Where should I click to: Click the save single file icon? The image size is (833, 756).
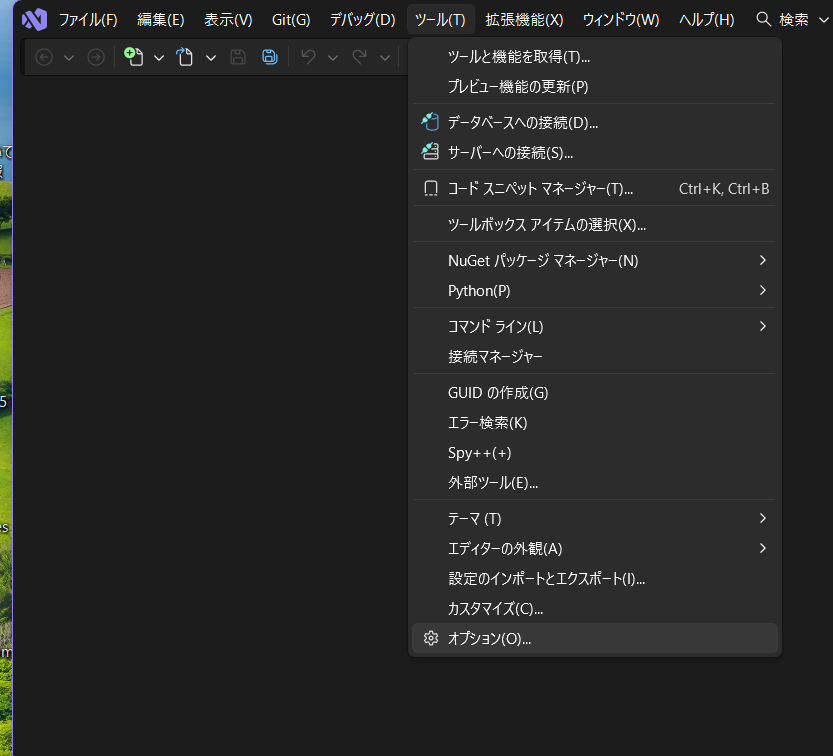coord(238,57)
